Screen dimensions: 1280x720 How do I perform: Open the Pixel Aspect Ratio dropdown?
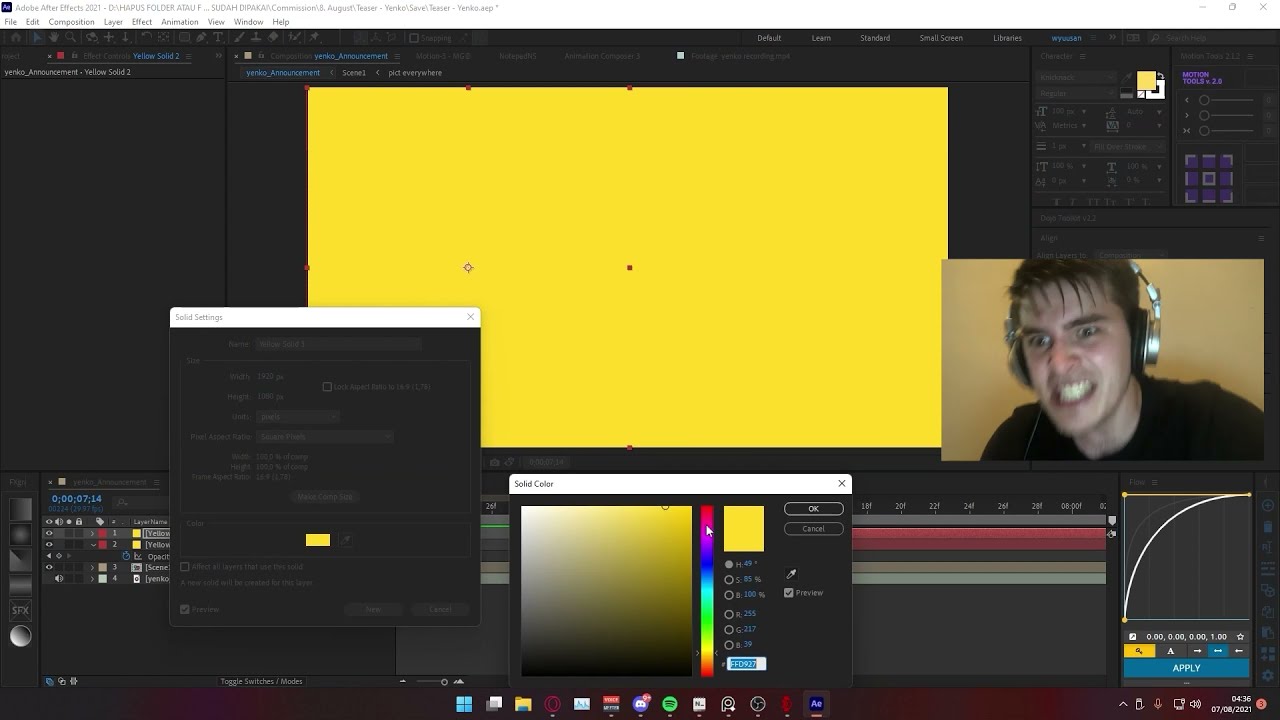point(324,436)
